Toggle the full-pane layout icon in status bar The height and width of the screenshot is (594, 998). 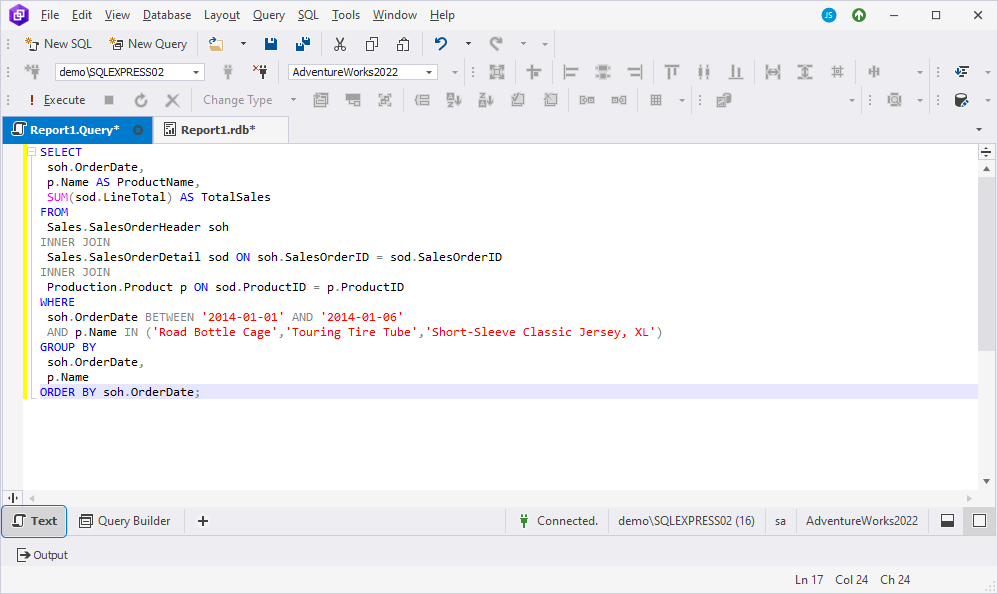(x=980, y=521)
